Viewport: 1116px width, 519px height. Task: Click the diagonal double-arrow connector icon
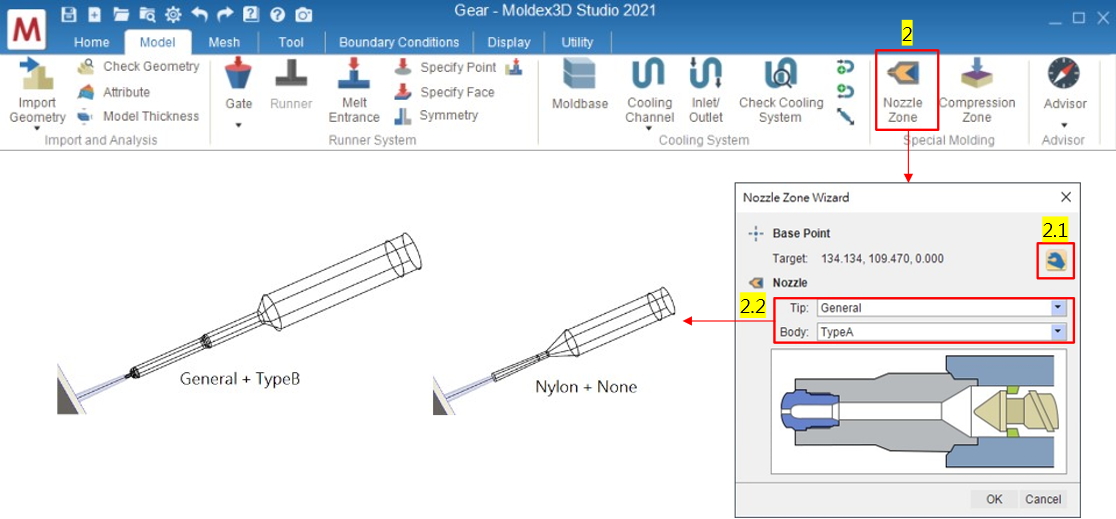coord(845,115)
